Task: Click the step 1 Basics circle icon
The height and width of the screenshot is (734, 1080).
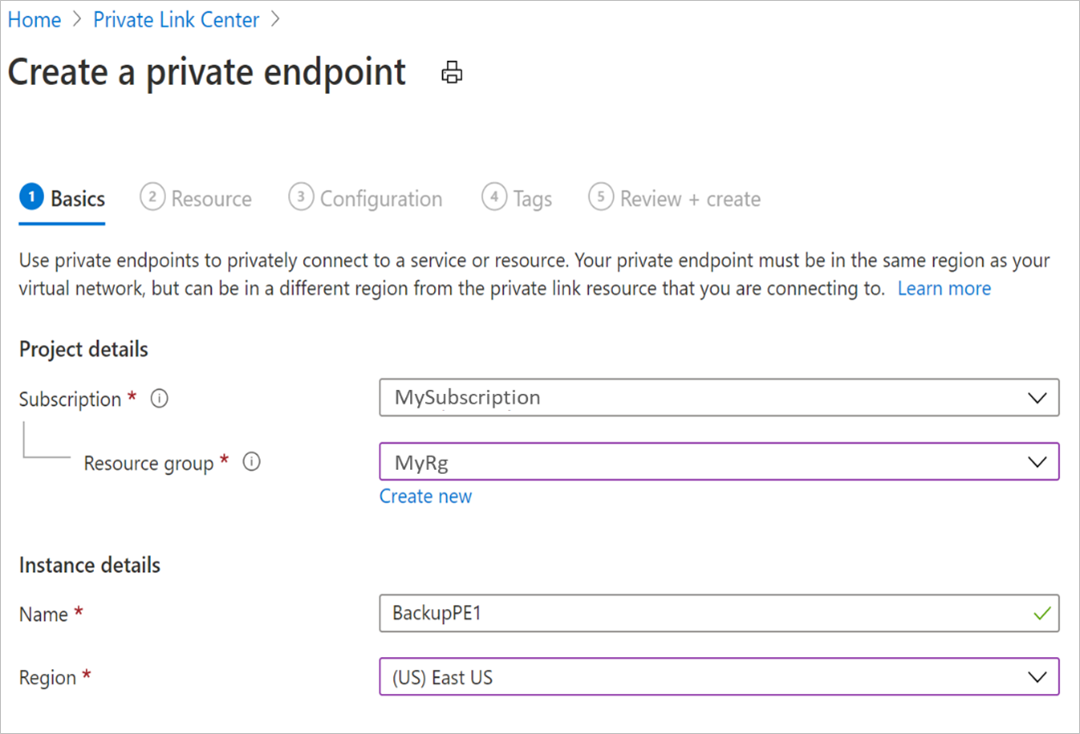Action: pyautogui.click(x=31, y=197)
